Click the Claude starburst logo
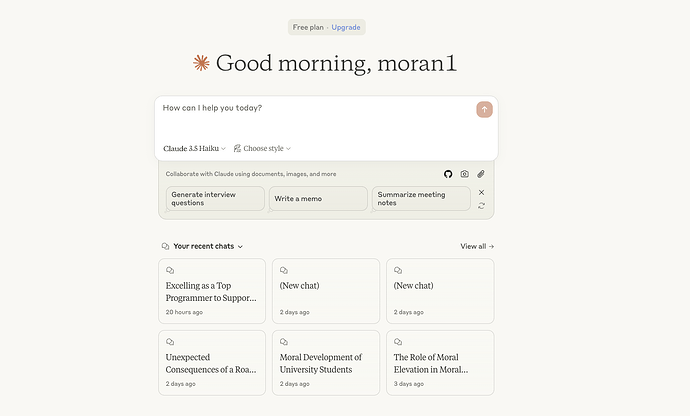 201,63
